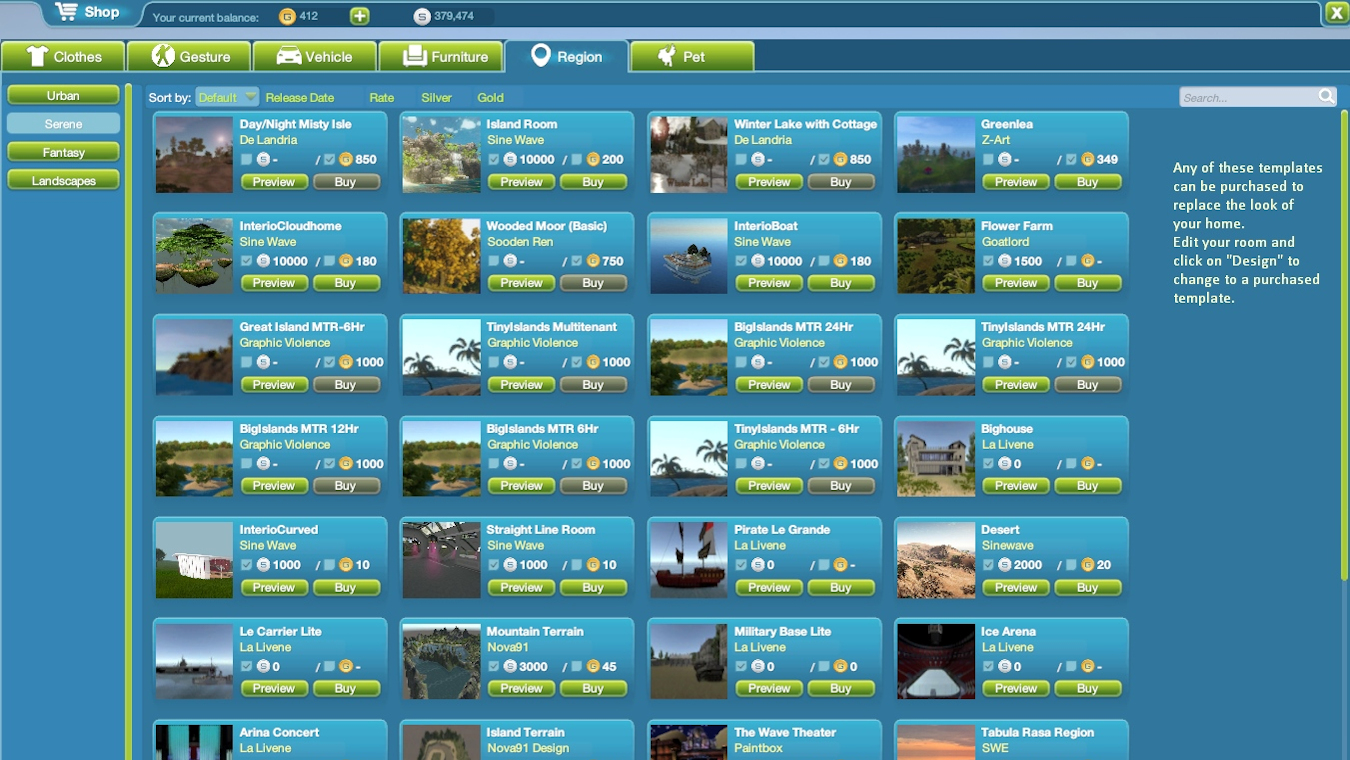Sort regions by Silver price

[436, 97]
